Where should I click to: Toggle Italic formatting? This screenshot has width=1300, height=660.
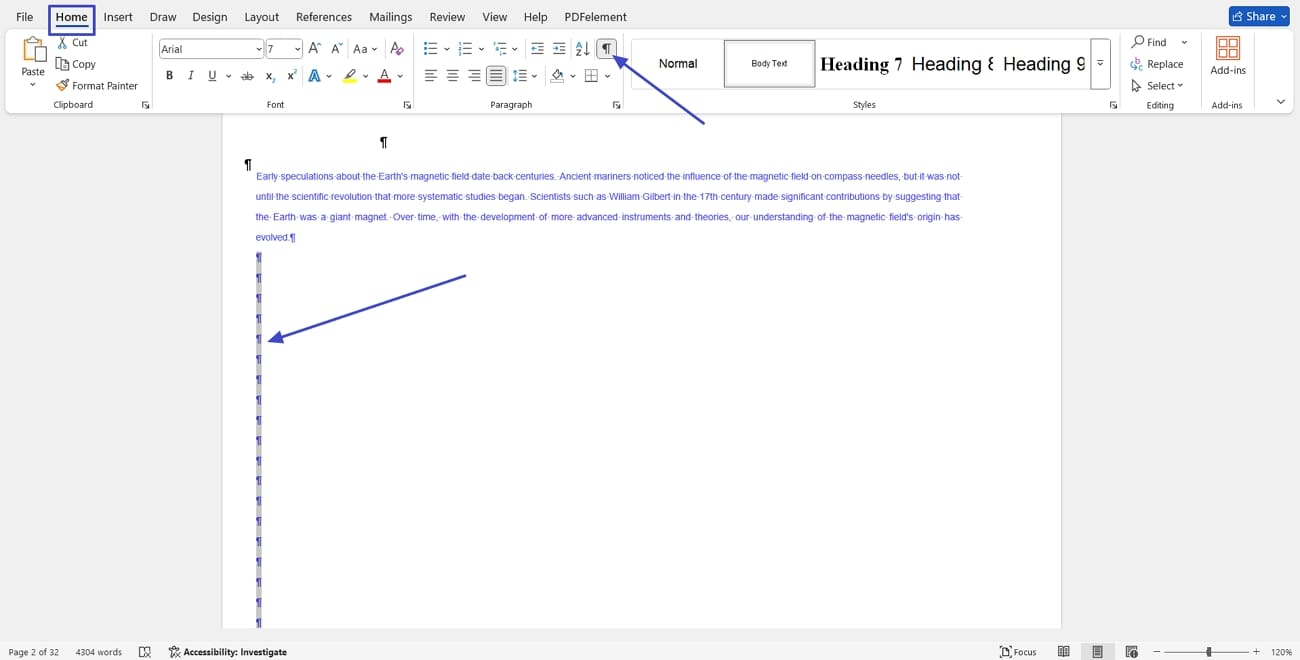190,75
